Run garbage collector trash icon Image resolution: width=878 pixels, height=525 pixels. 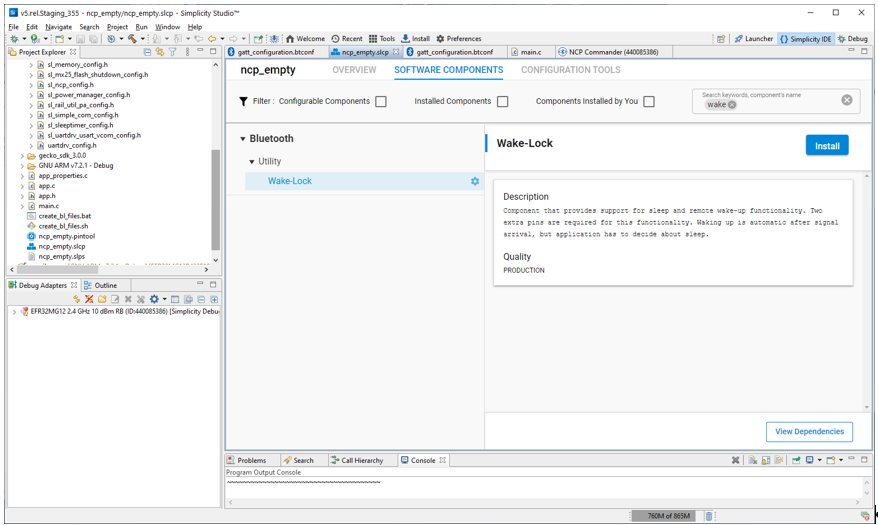[x=709, y=516]
